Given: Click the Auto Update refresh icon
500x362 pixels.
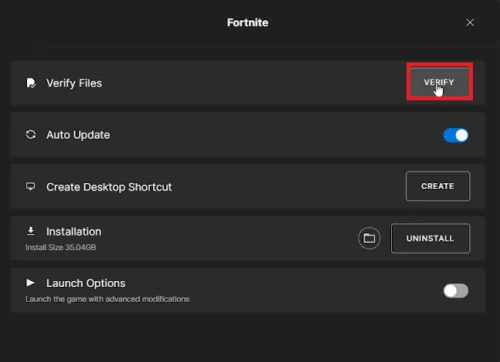Looking at the screenshot, I should tap(31, 135).
